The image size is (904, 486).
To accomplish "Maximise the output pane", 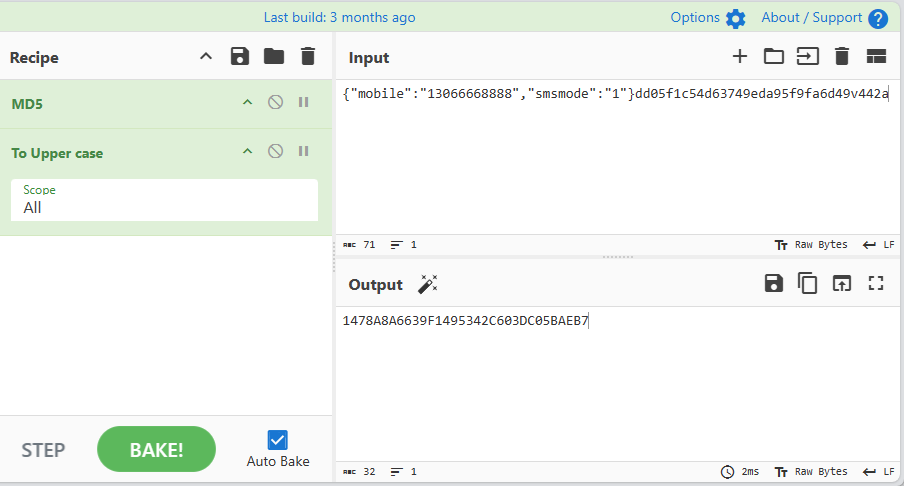I will [x=877, y=284].
